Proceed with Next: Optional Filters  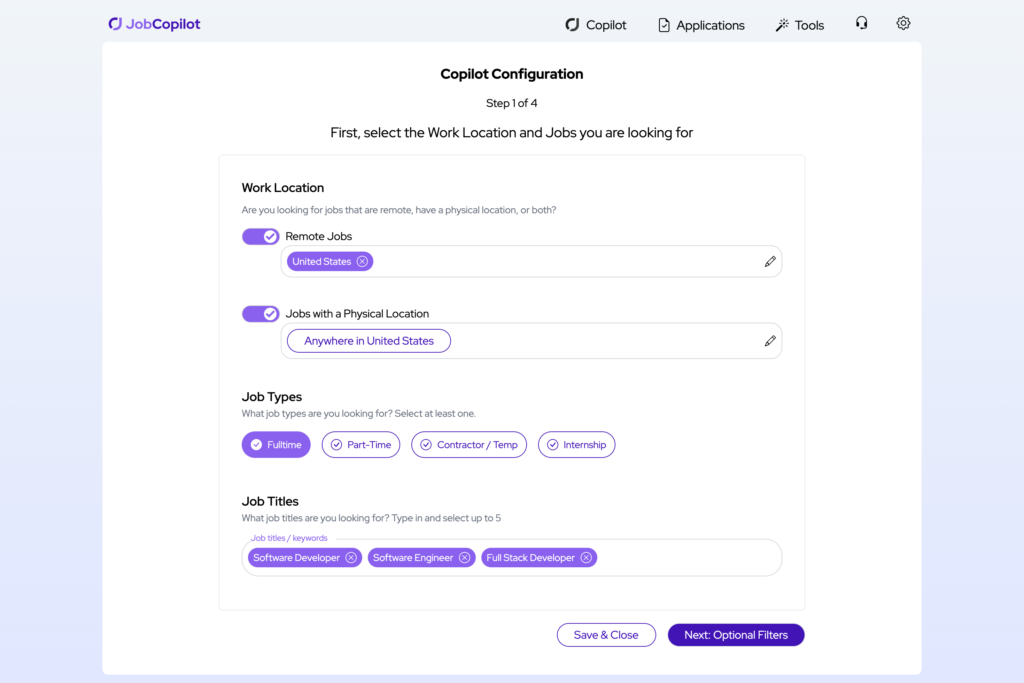click(x=735, y=634)
